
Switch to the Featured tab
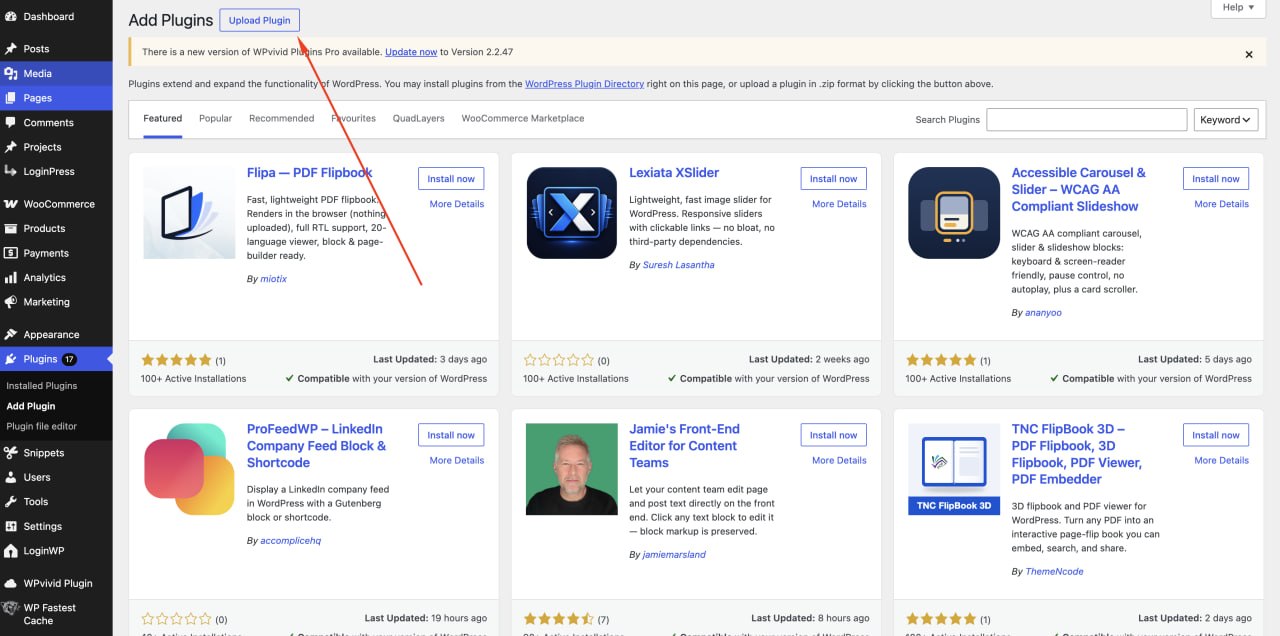click(x=162, y=118)
